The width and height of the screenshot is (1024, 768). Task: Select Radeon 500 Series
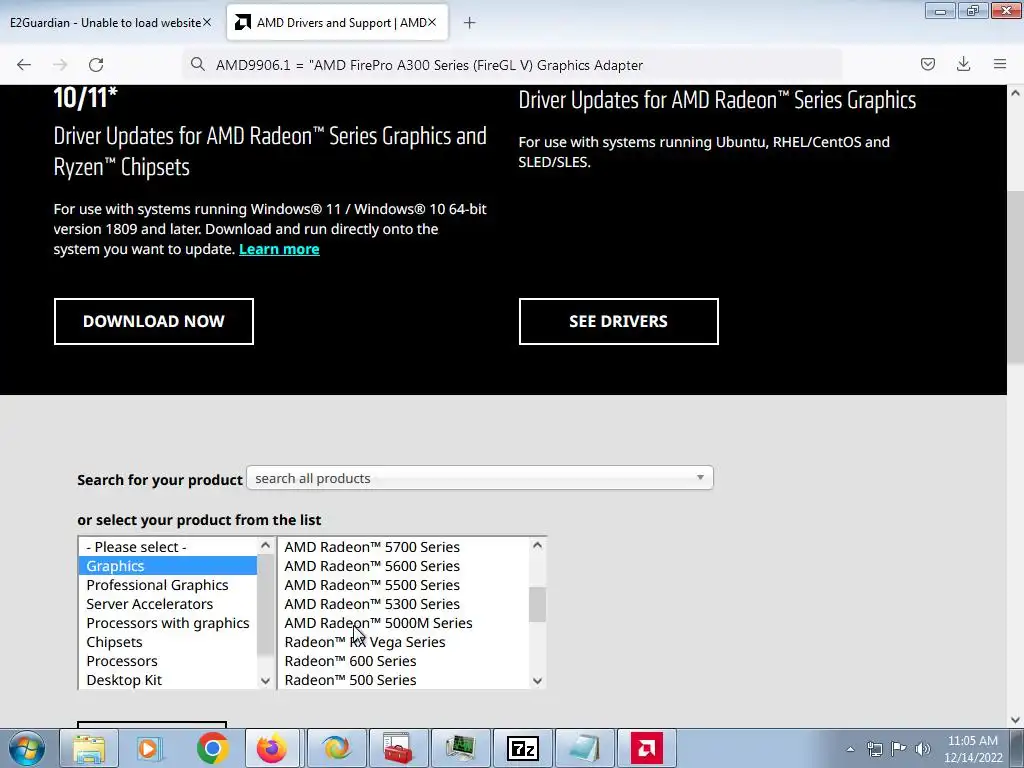(404, 679)
